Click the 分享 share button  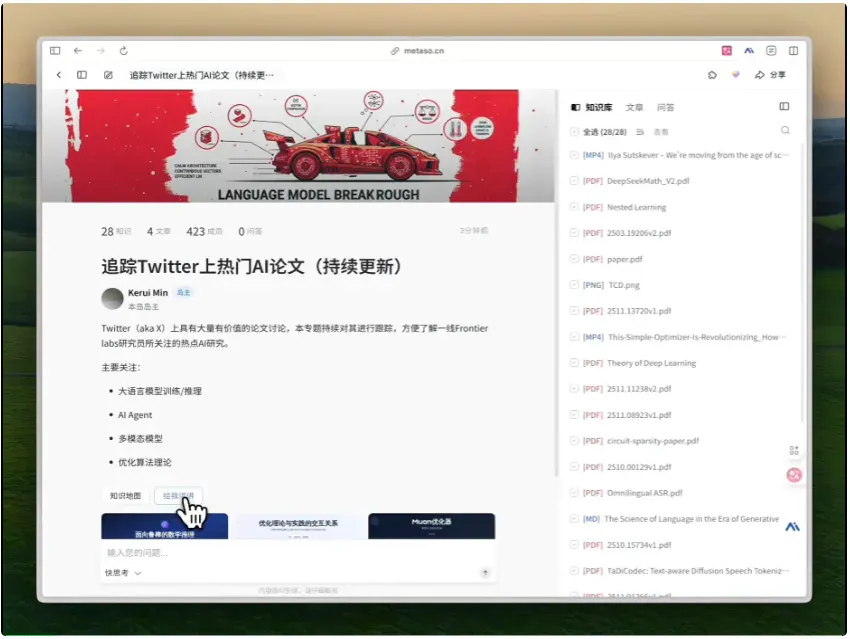tap(770, 75)
